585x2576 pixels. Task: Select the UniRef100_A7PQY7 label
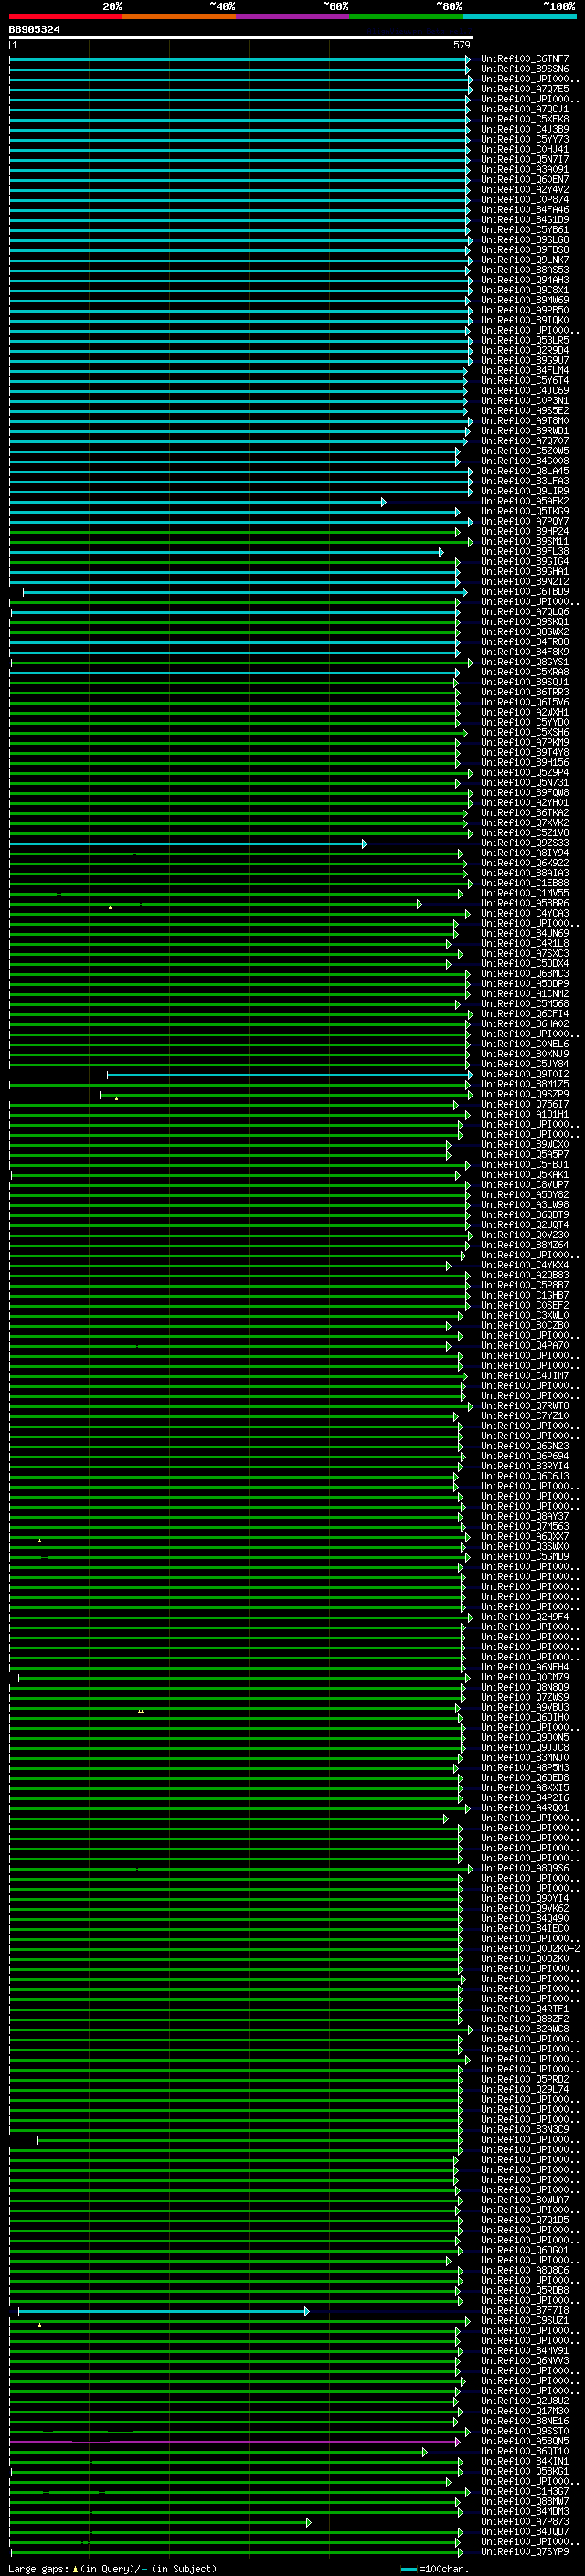click(x=524, y=522)
